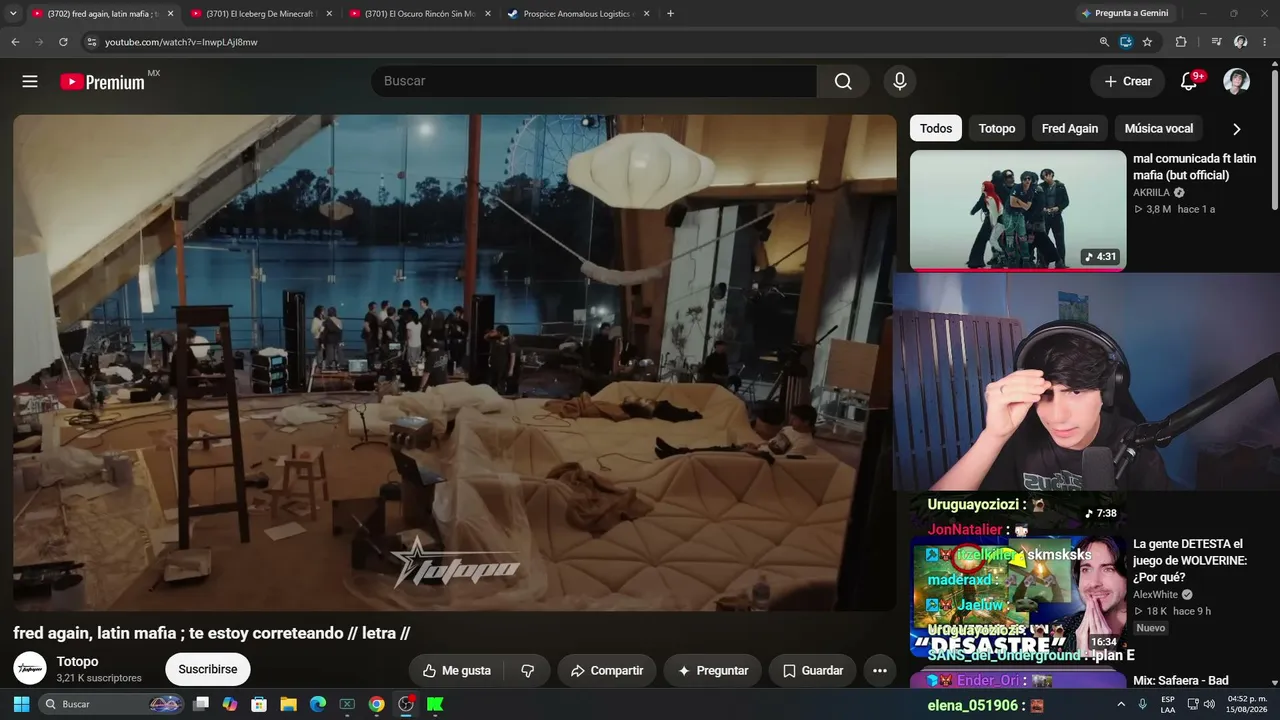View site information icon in address bar
1280x720 pixels.
pyautogui.click(x=92, y=42)
